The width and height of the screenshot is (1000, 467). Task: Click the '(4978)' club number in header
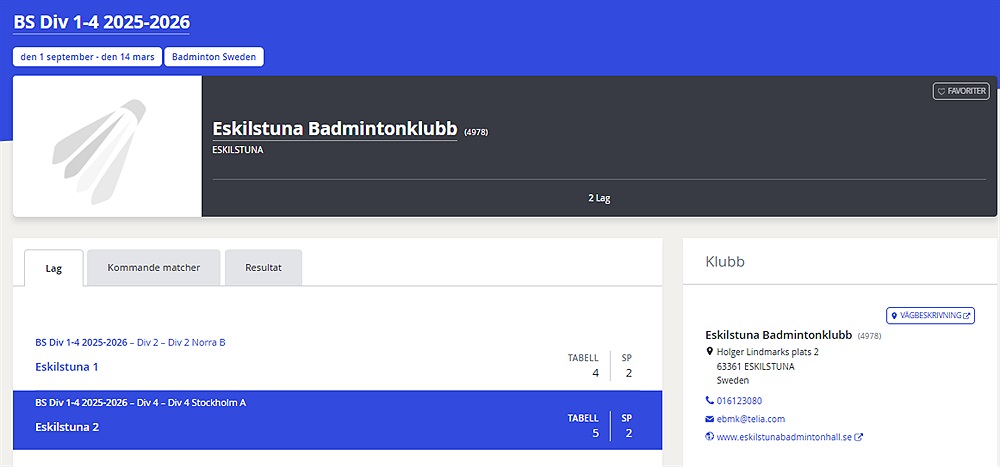pos(476,132)
